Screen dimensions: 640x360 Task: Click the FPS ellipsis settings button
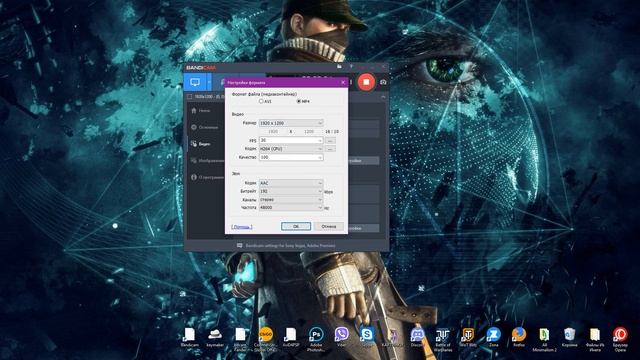tap(330, 140)
